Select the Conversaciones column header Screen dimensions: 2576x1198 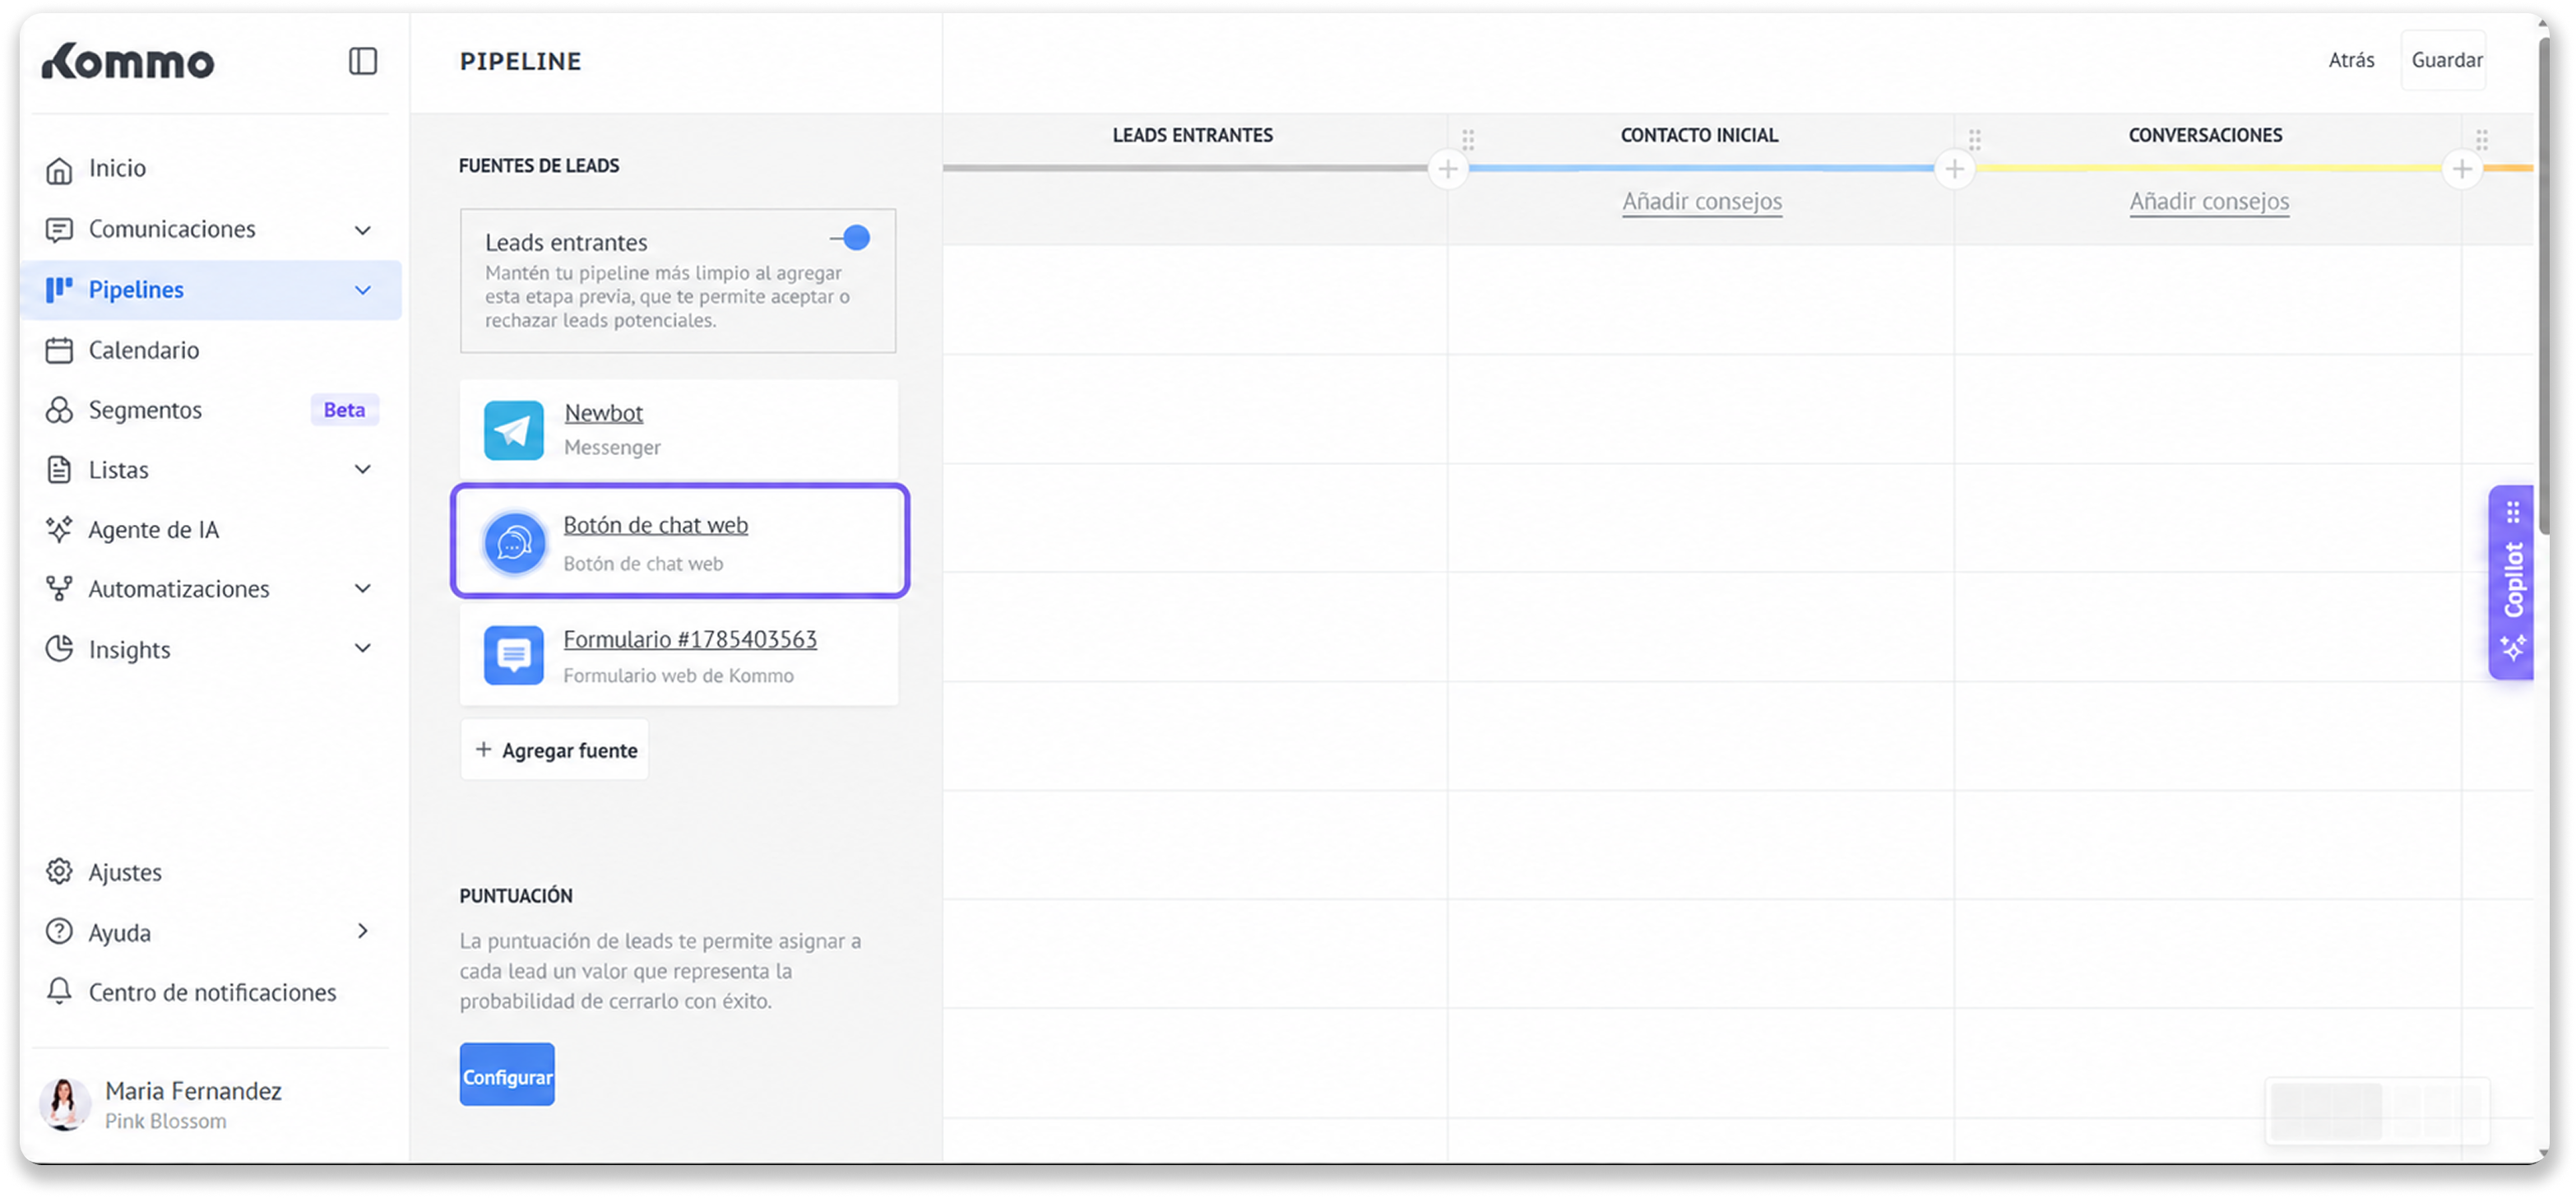click(2205, 135)
